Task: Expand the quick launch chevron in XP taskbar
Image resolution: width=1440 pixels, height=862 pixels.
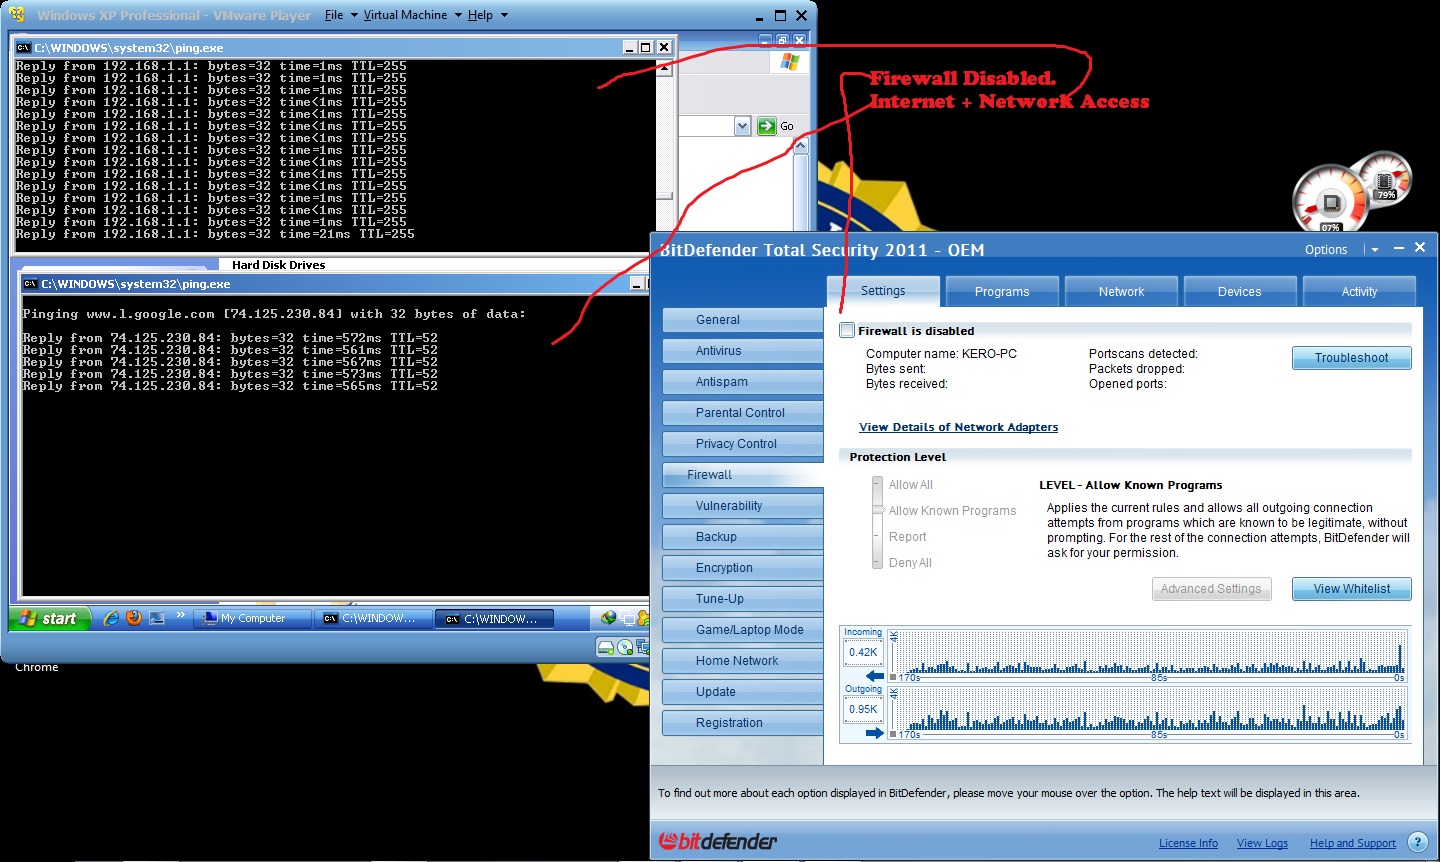Action: pos(181,615)
